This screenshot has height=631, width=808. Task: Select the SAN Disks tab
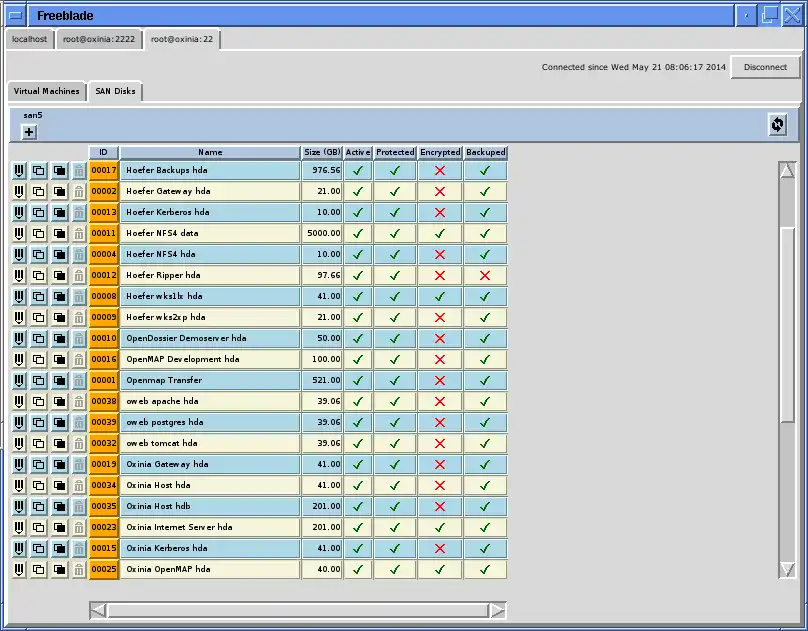[115, 91]
